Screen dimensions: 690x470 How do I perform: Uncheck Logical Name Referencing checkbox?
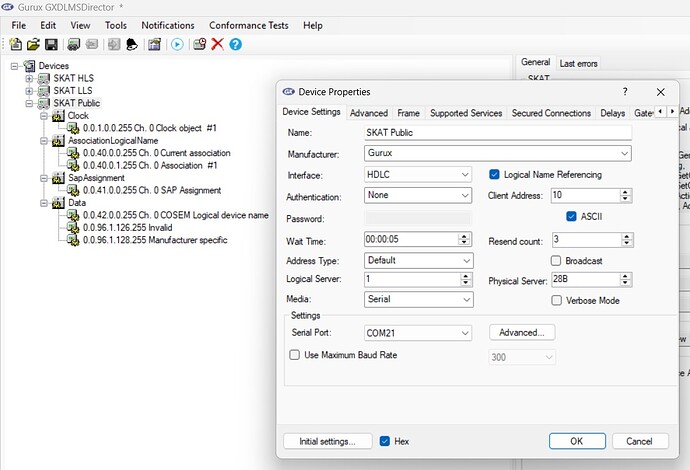click(494, 174)
